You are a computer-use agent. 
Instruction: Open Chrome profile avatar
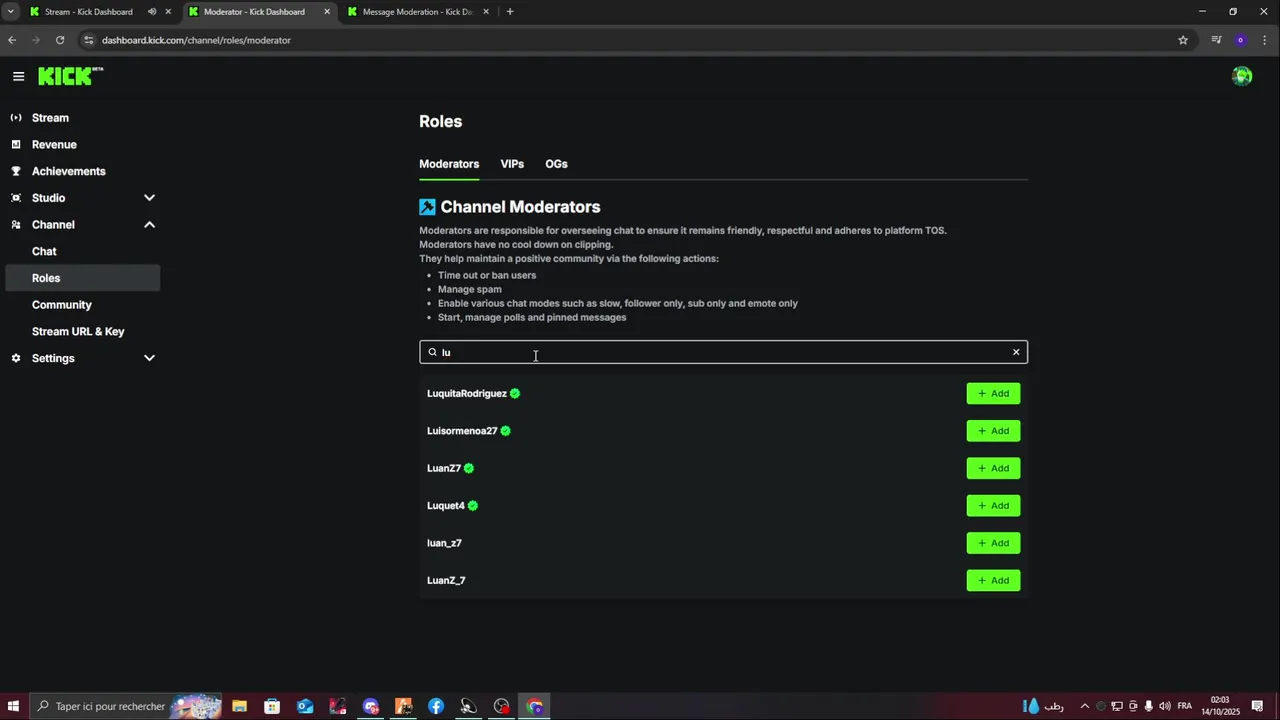1241,40
